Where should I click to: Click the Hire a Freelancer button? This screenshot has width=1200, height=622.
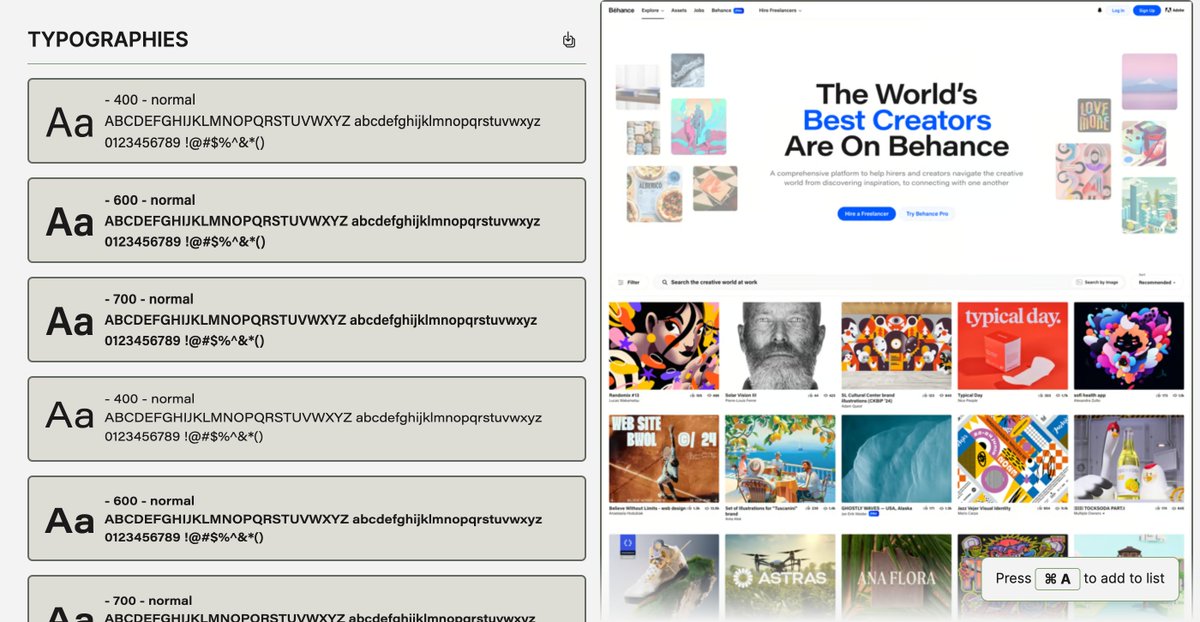coord(866,214)
